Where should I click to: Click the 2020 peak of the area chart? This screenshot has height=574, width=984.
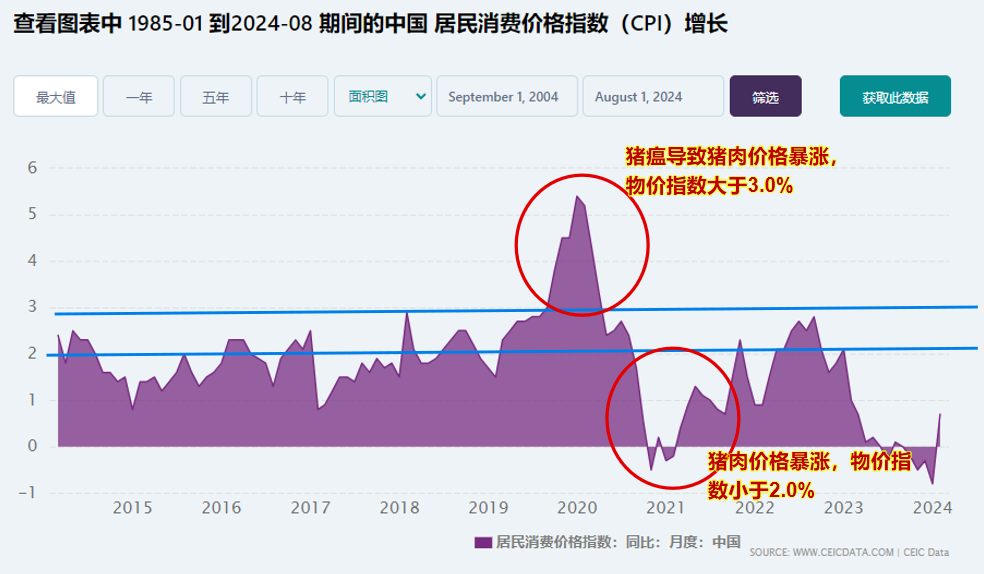click(577, 198)
